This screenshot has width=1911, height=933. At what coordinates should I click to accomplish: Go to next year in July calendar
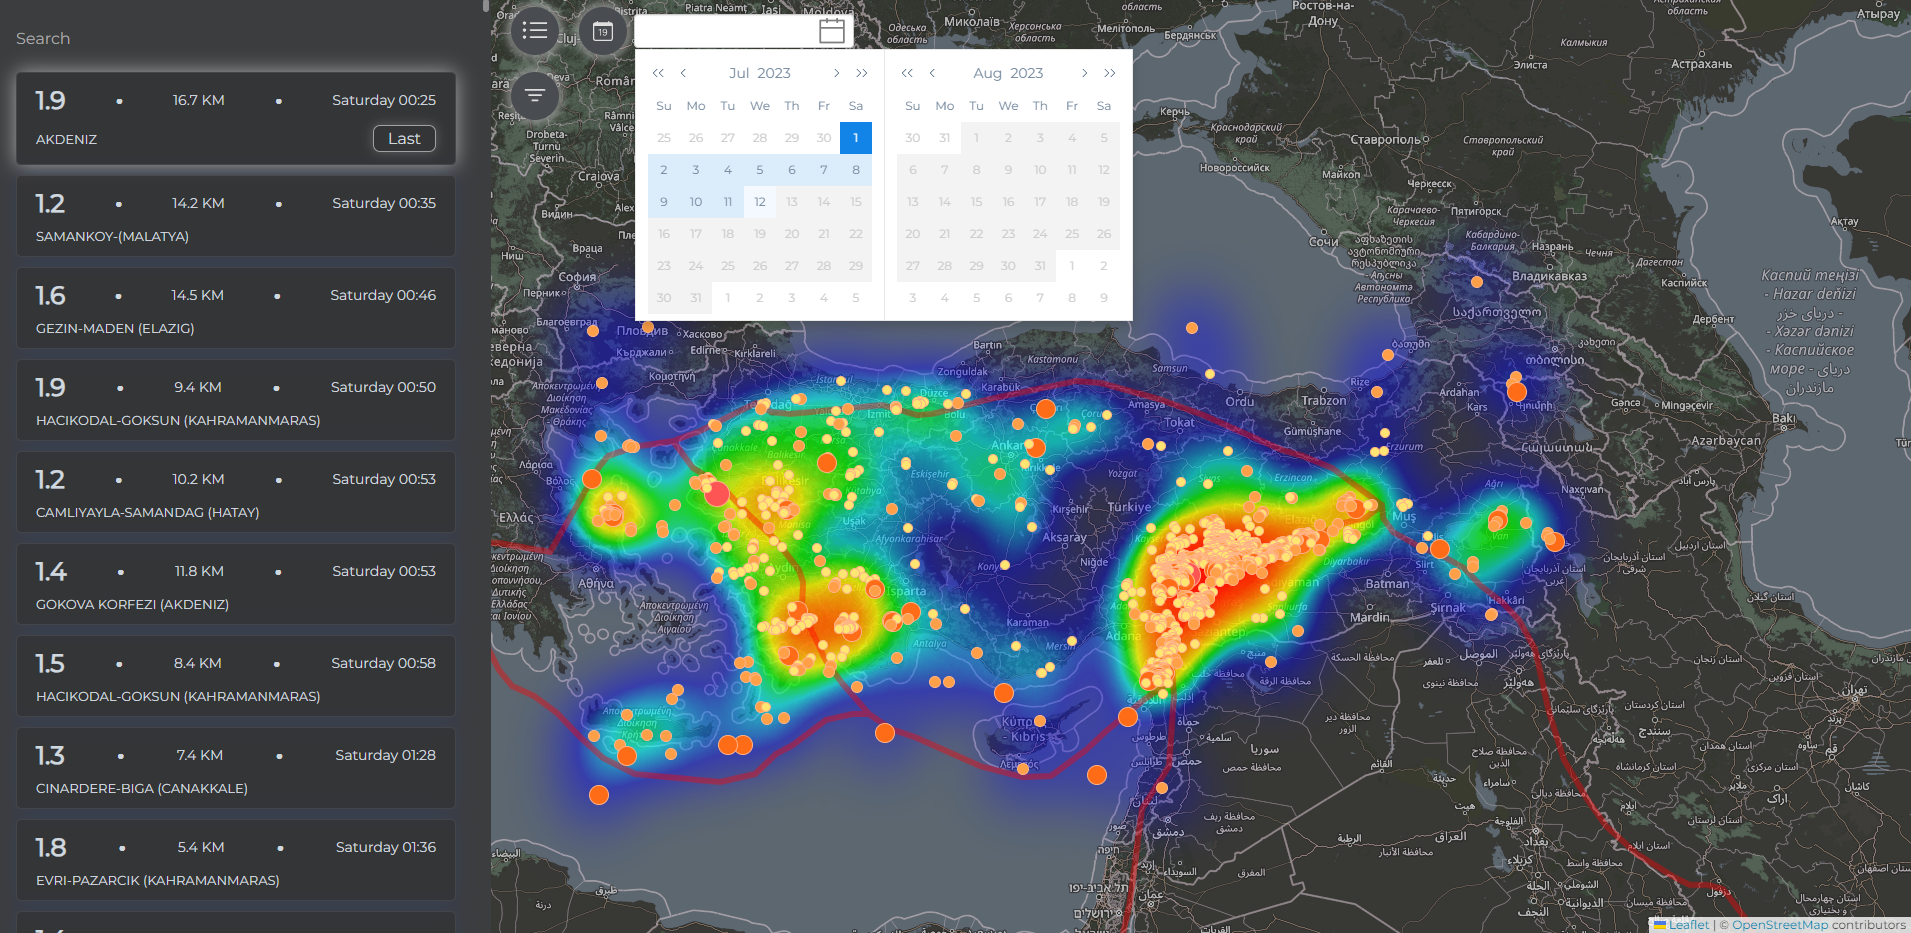[861, 73]
